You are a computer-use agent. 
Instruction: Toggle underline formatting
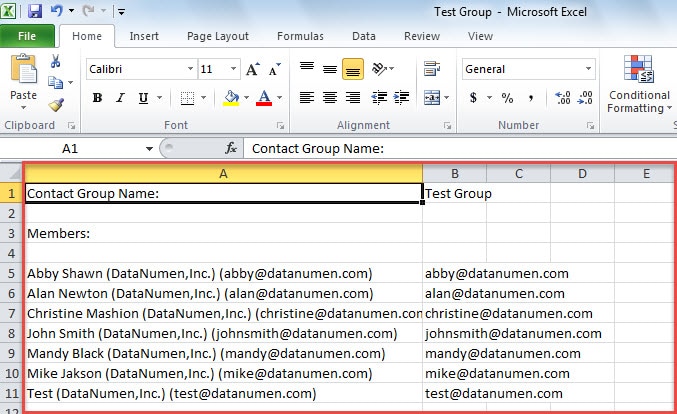[x=143, y=98]
